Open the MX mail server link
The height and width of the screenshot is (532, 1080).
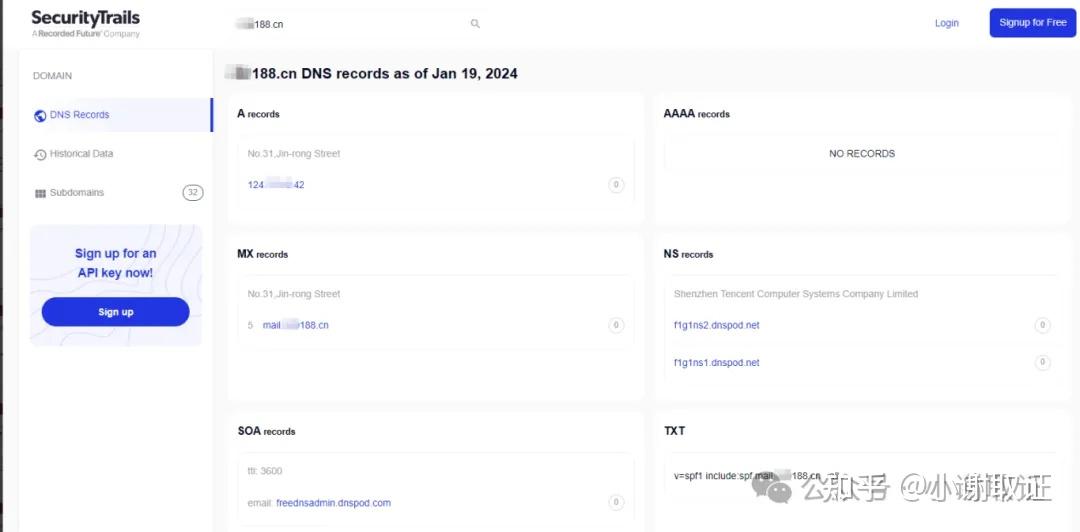pyautogui.click(x=295, y=325)
